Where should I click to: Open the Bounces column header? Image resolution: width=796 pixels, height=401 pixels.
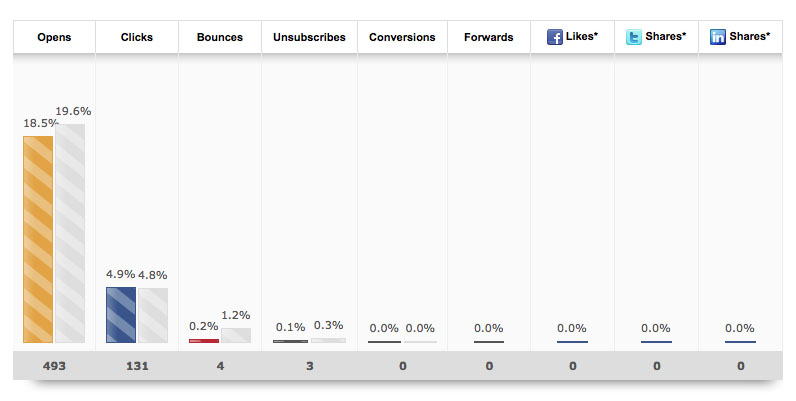(220, 37)
